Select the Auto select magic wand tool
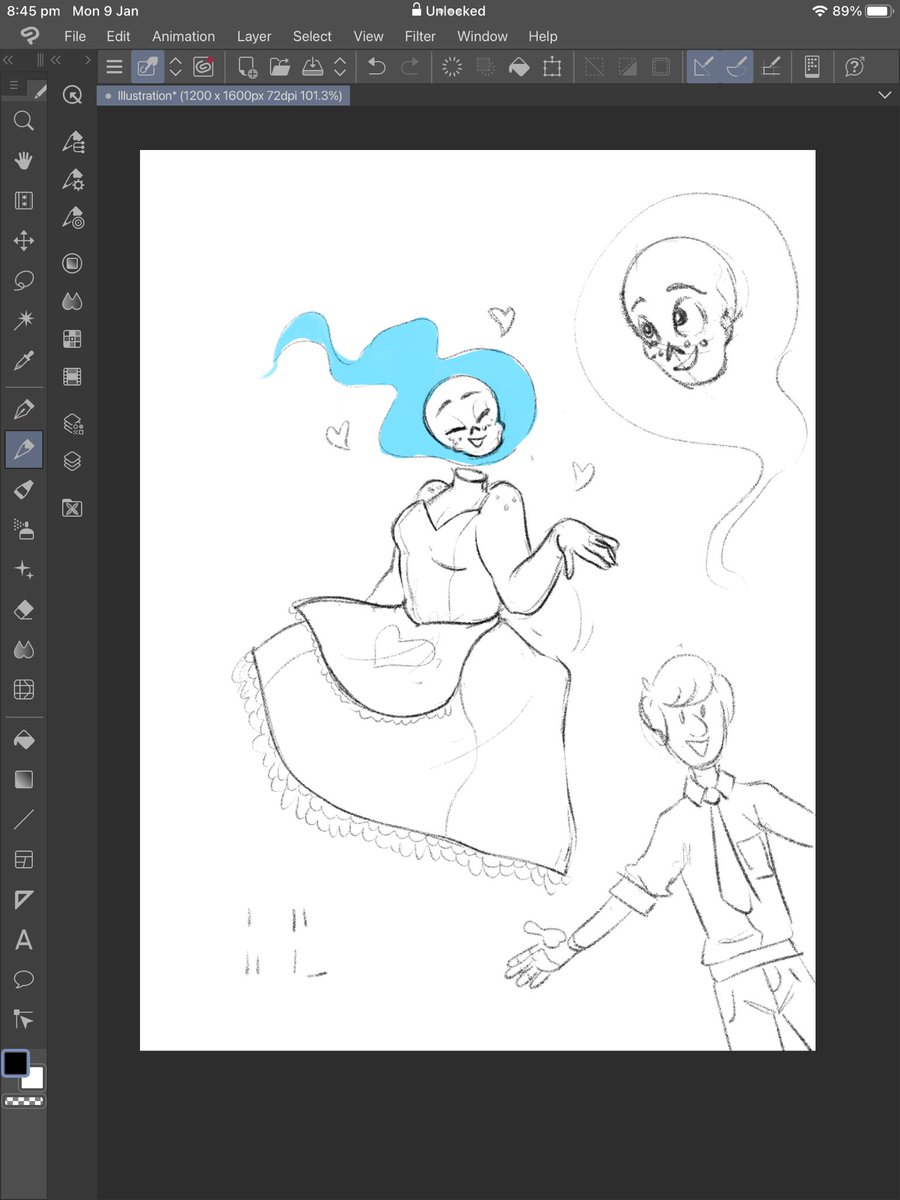Image resolution: width=900 pixels, height=1200 pixels. (24, 321)
